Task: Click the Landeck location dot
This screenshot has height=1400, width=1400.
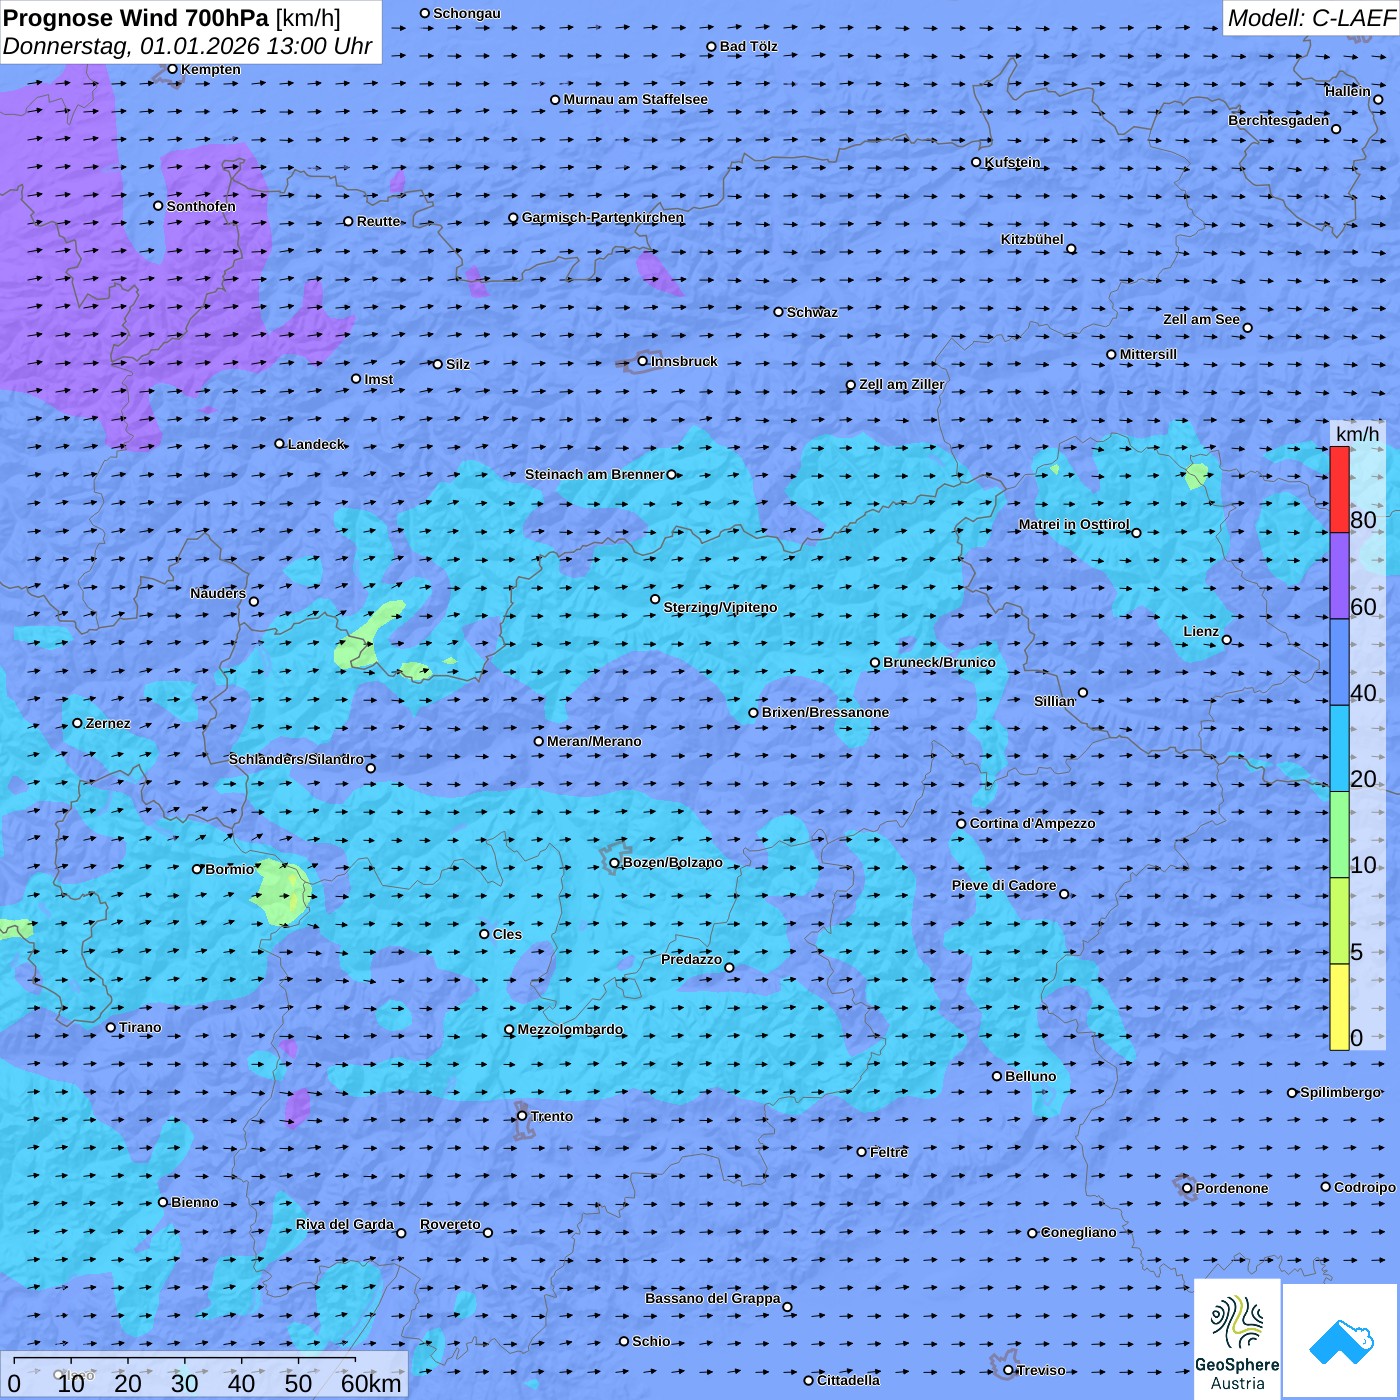Action: pyautogui.click(x=280, y=444)
